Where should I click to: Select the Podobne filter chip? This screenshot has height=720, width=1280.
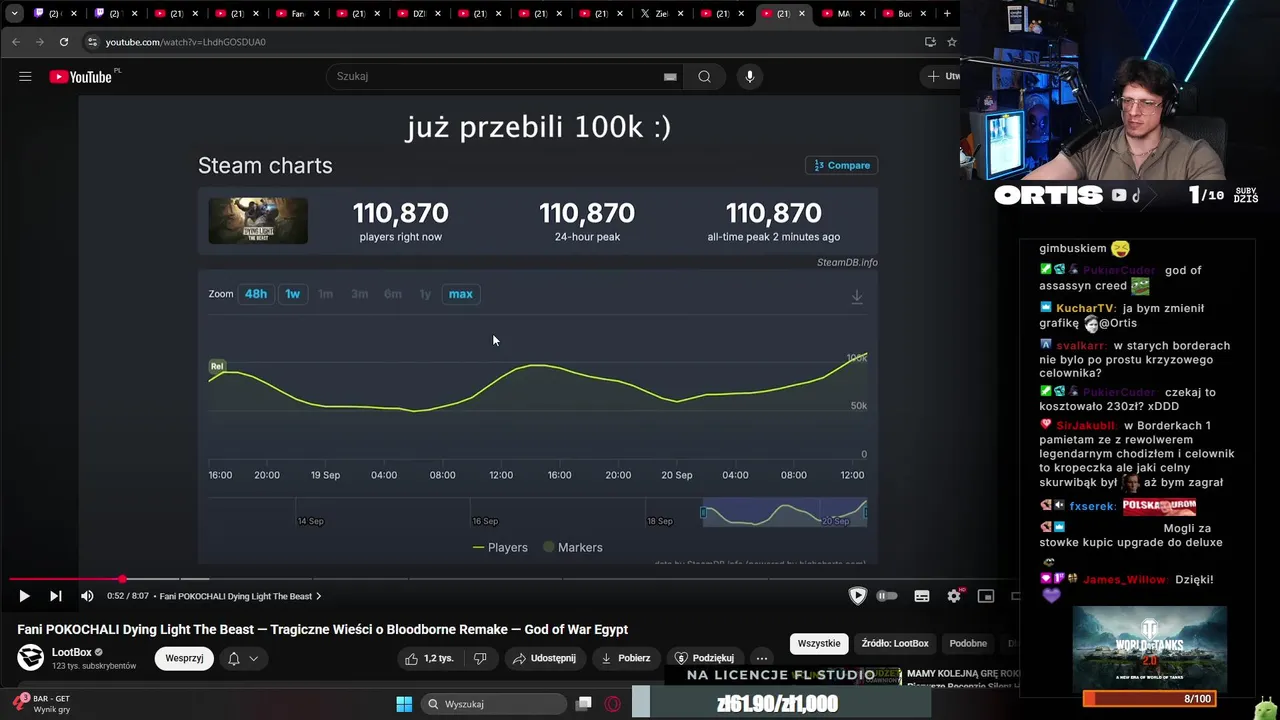(x=968, y=643)
